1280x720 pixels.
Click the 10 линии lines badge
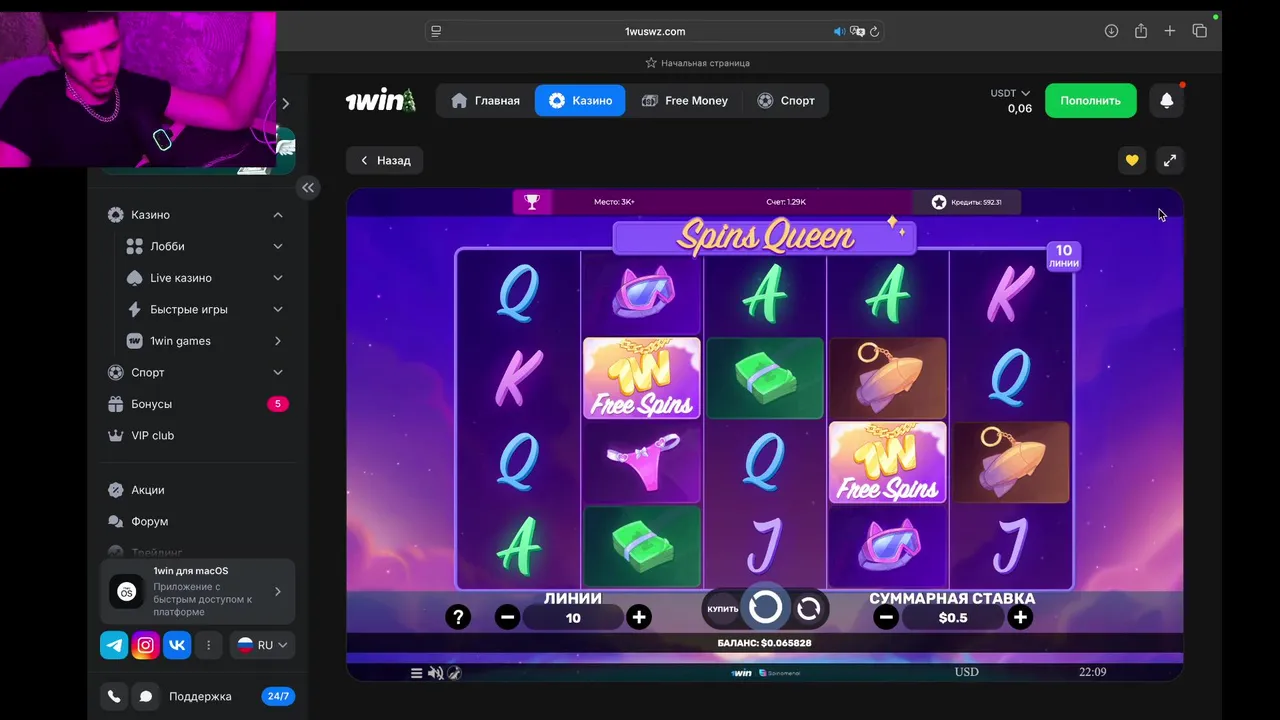pyautogui.click(x=1064, y=256)
